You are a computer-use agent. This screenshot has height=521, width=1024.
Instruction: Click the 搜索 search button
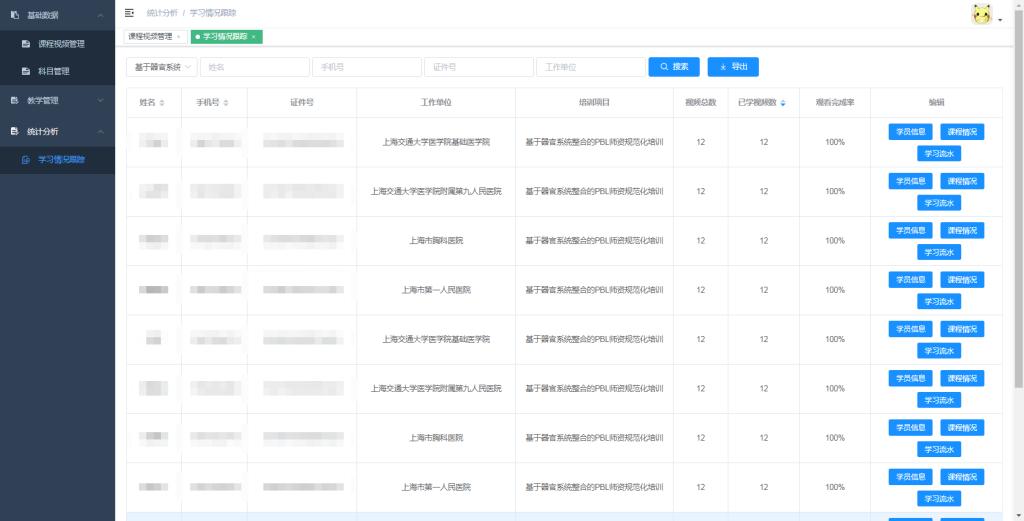tap(674, 67)
